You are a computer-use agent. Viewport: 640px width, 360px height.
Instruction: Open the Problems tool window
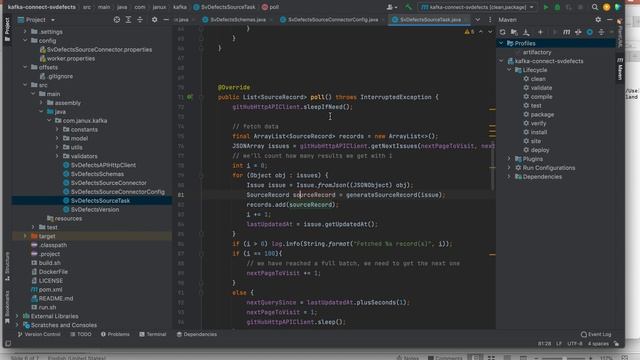tap(116, 334)
